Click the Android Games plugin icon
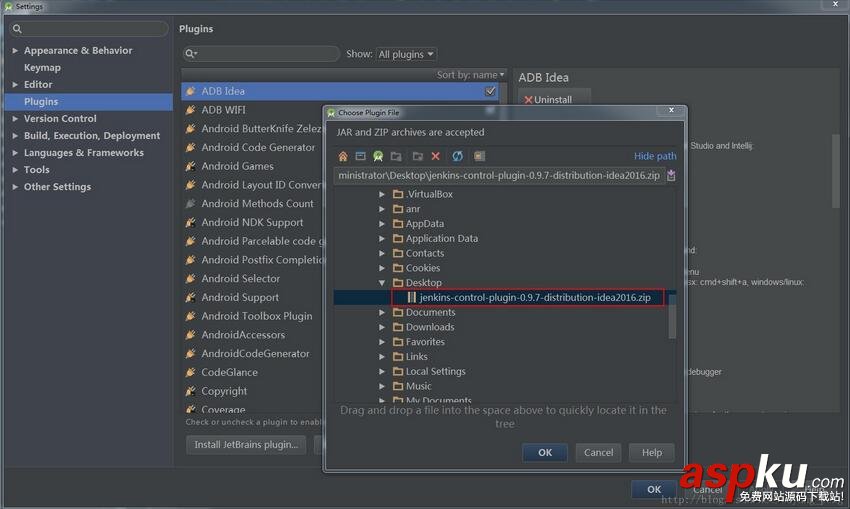850x509 pixels. click(190, 166)
